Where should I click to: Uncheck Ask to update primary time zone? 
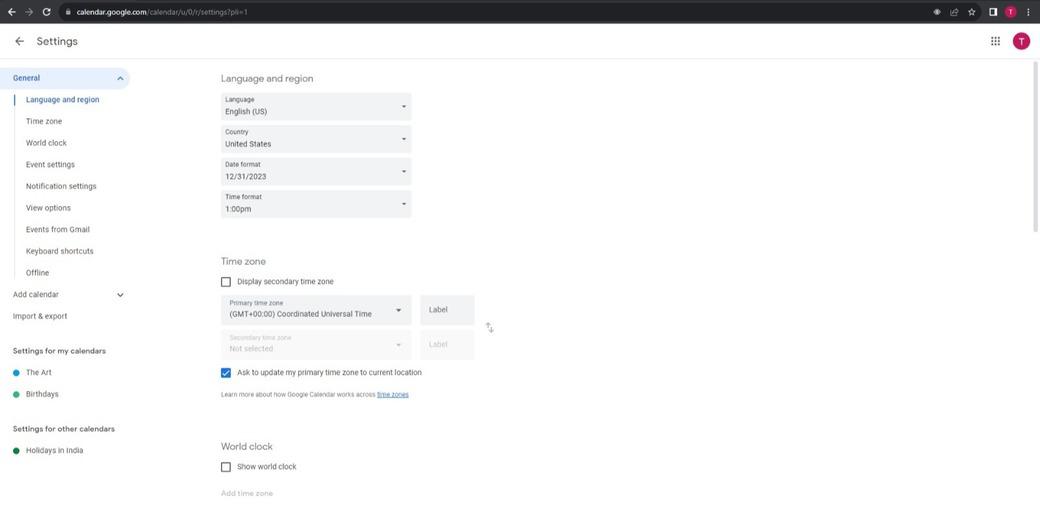point(226,373)
